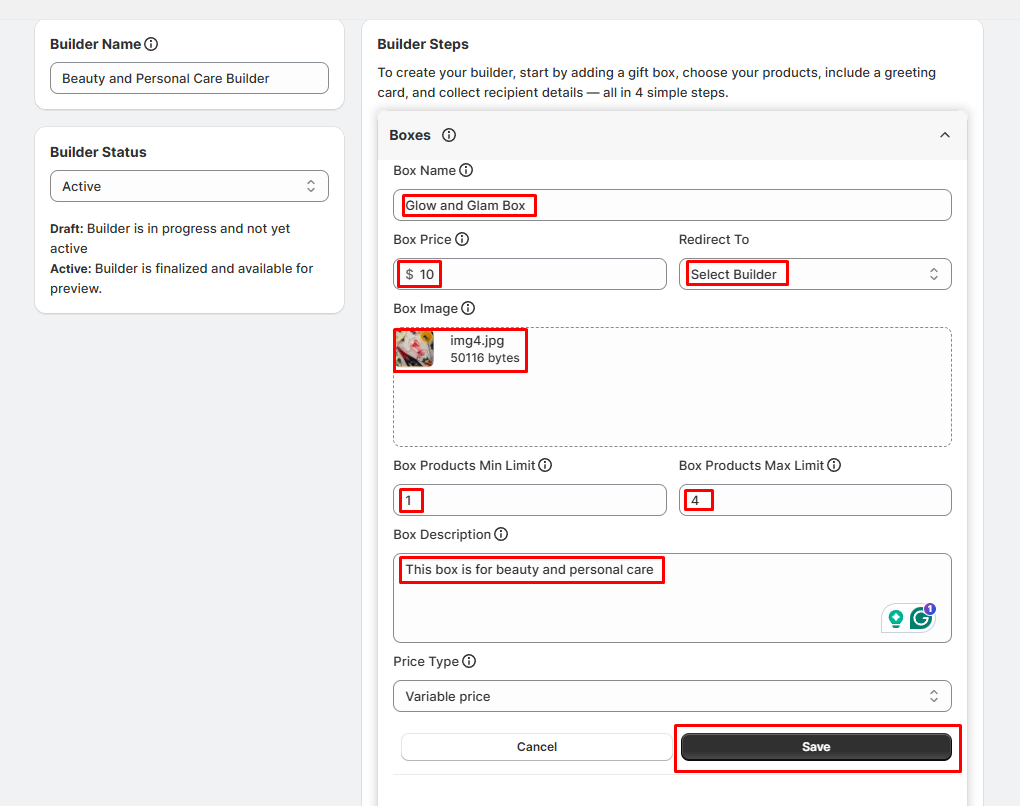Viewport: 1020px width, 806px height.
Task: Click info icon next to Price Type
Action: [469, 661]
